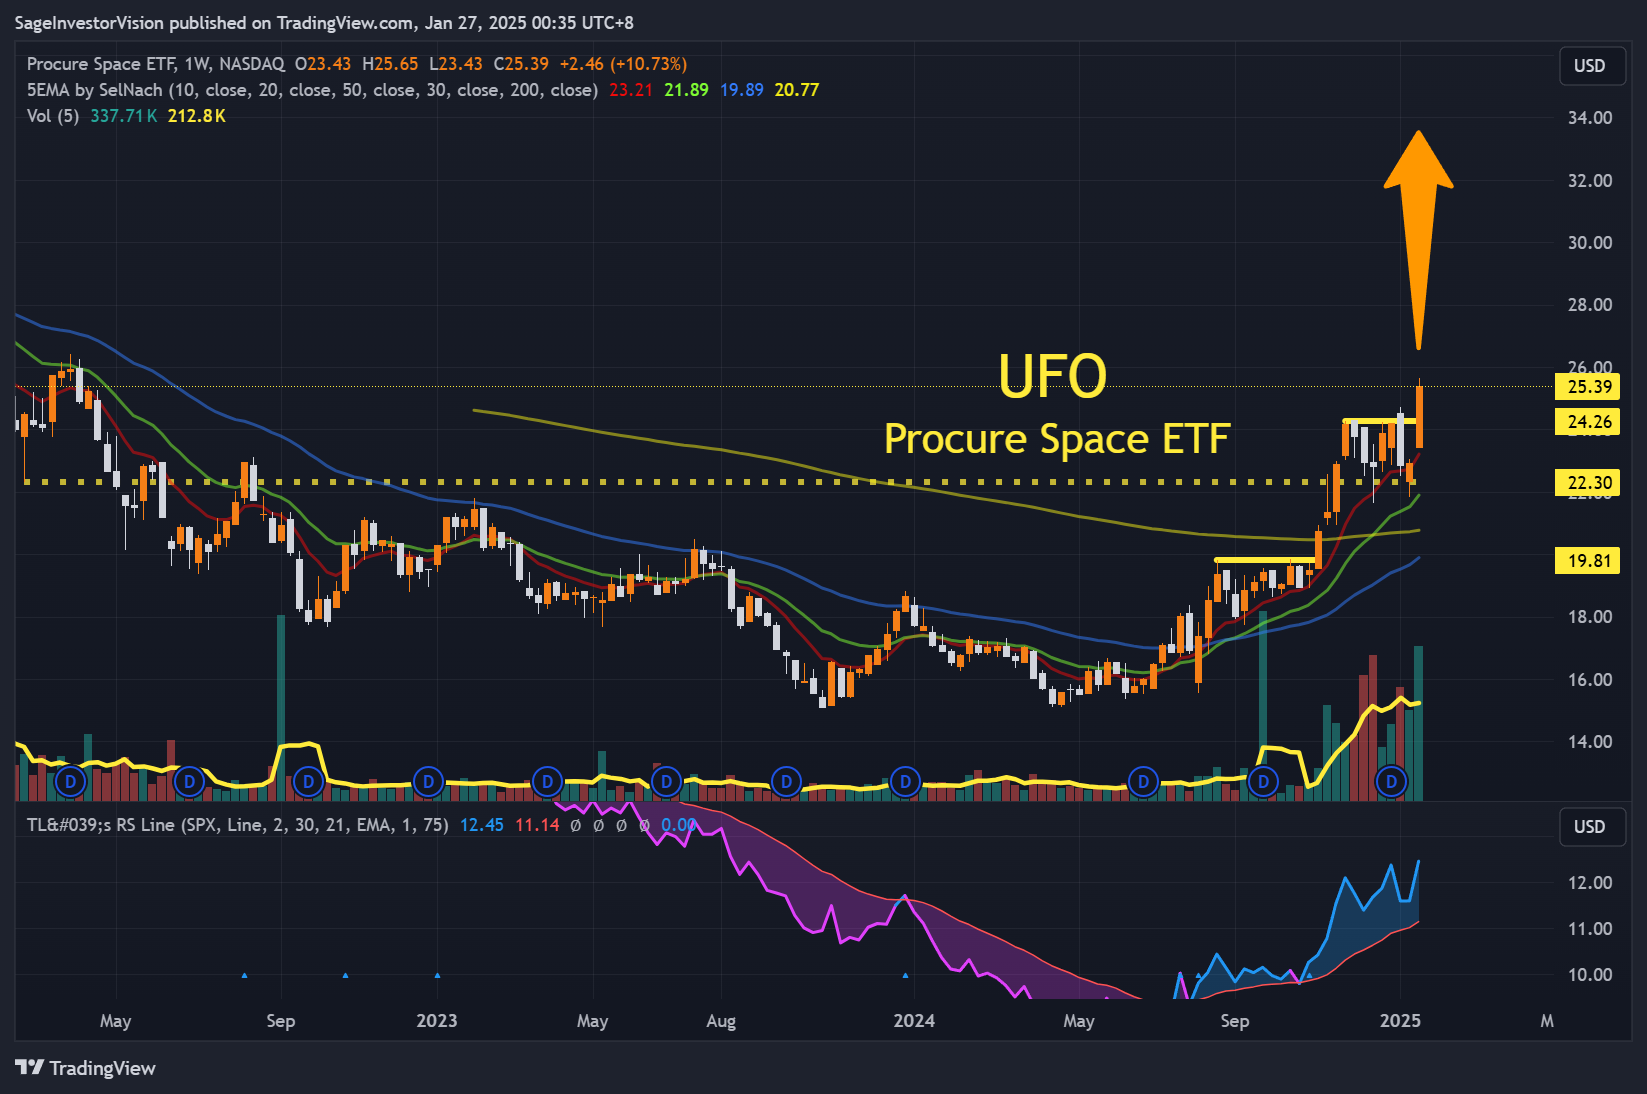This screenshot has height=1094, width=1647.
Task: Click the low value 'L23.43' in the legend
Action: click(456, 64)
